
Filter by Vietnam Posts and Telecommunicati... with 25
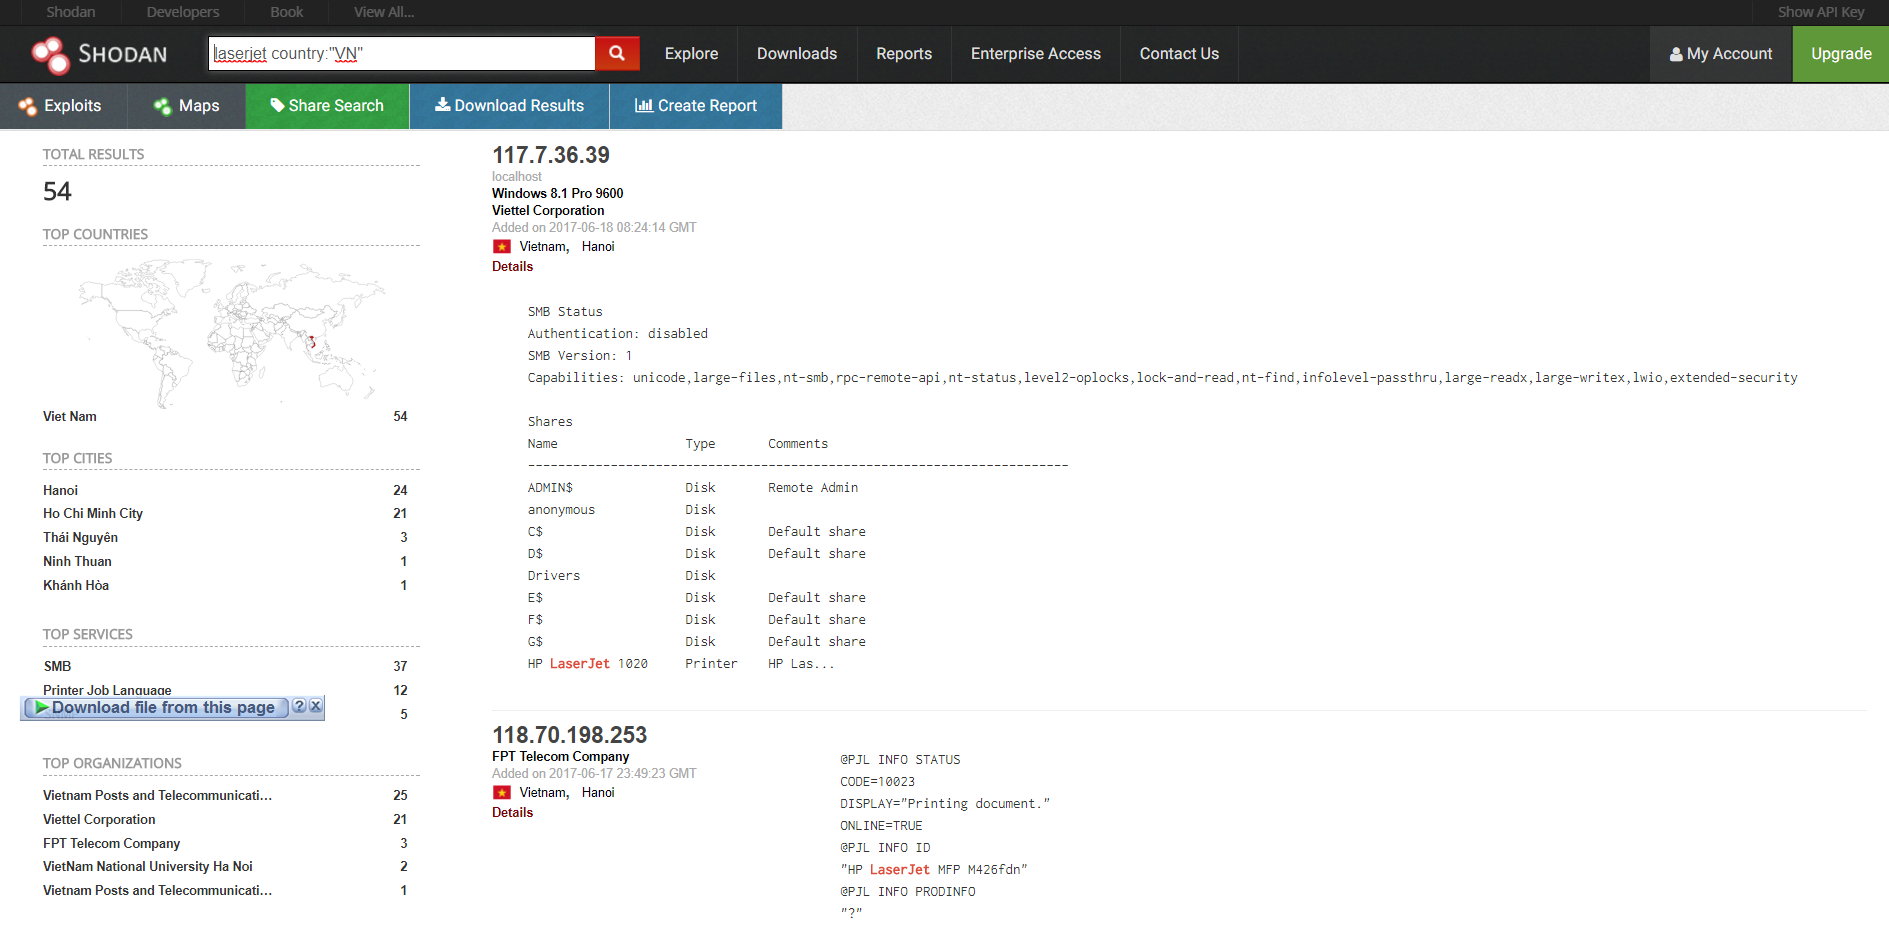pyautogui.click(x=157, y=795)
